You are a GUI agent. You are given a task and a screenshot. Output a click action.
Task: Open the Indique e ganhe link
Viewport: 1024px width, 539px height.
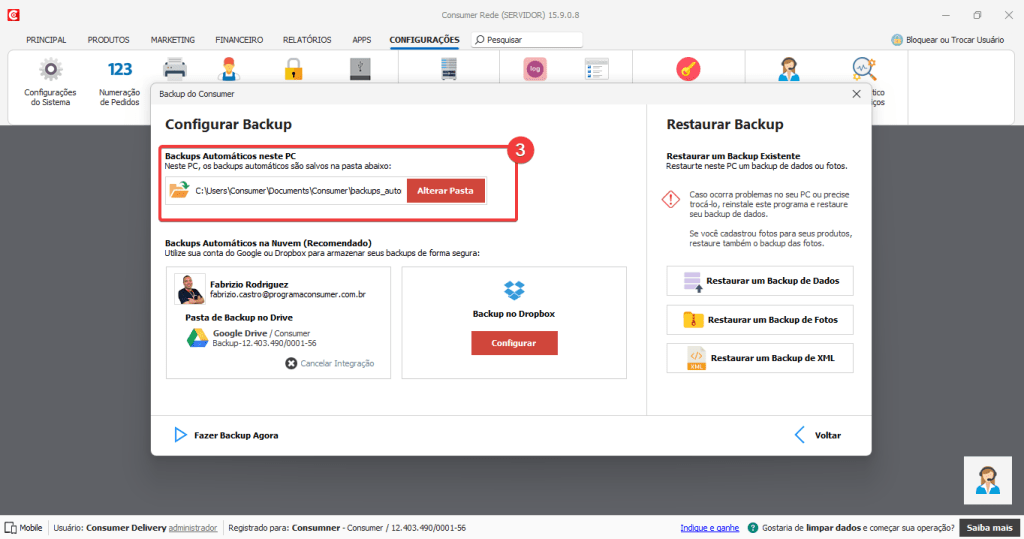tap(709, 528)
